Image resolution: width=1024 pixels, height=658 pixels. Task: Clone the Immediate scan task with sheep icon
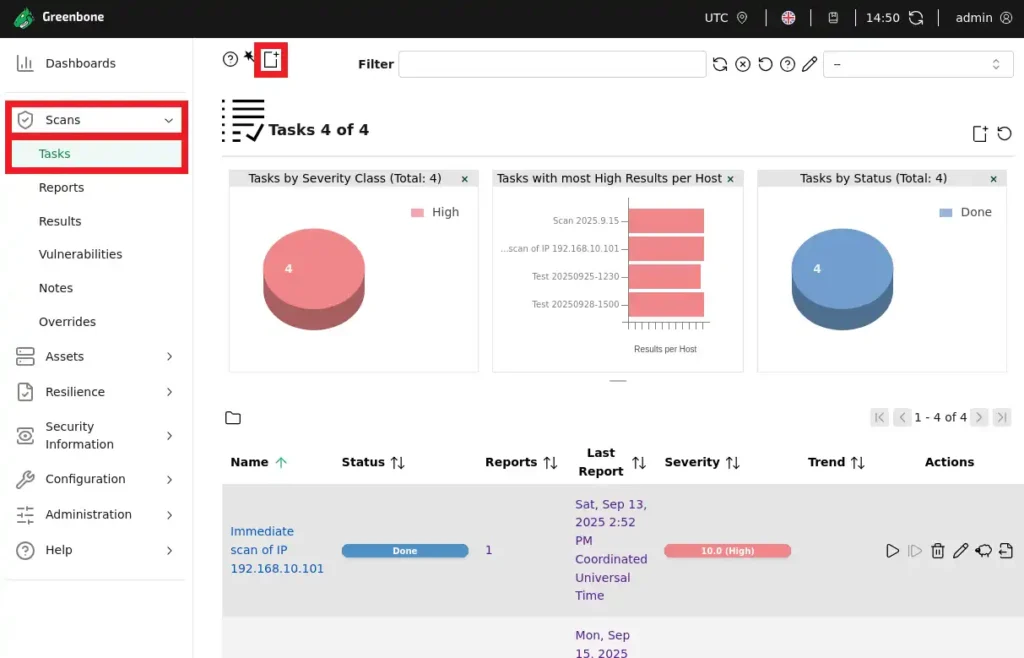pos(983,551)
